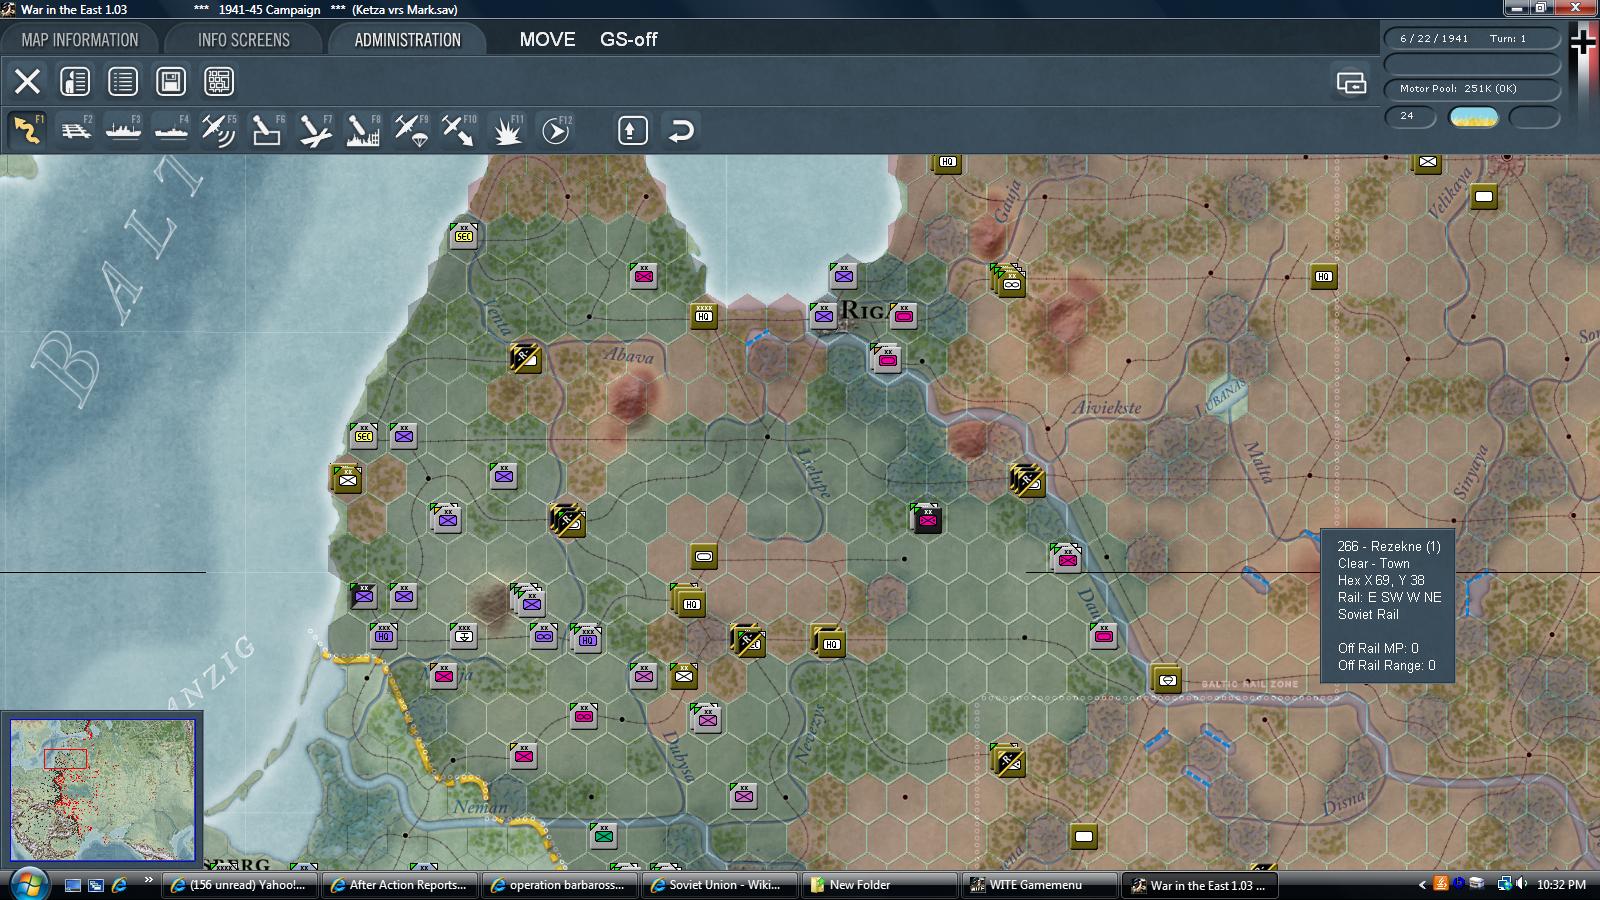Open the Map Information tab
The height and width of the screenshot is (900, 1600).
click(x=80, y=40)
